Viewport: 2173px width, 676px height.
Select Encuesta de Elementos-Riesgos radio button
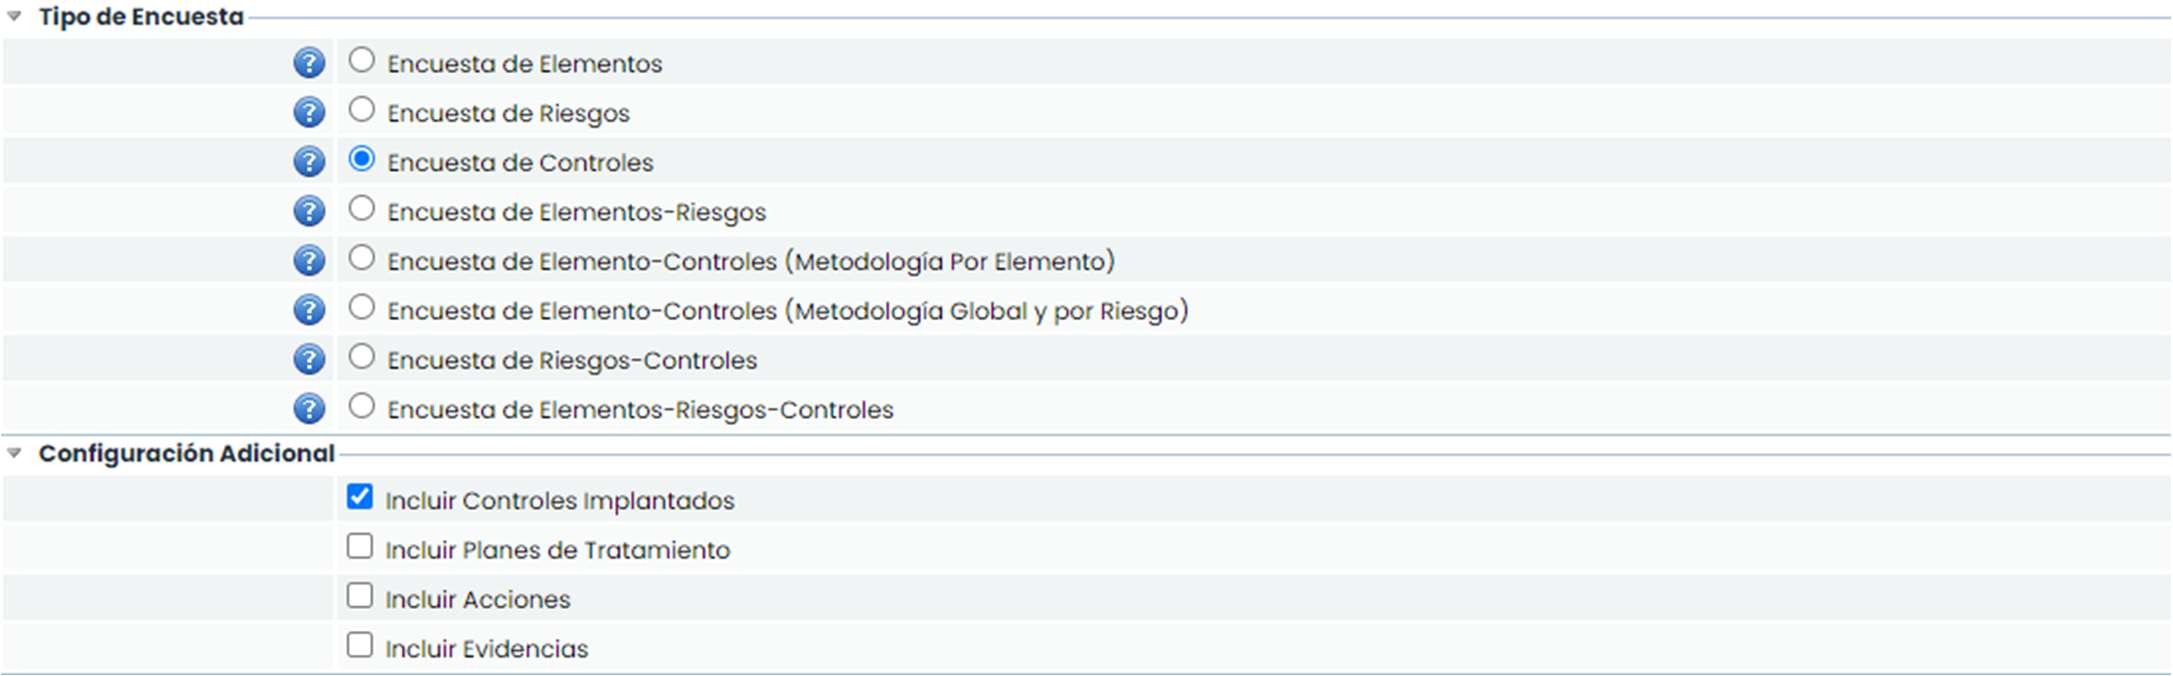click(362, 208)
